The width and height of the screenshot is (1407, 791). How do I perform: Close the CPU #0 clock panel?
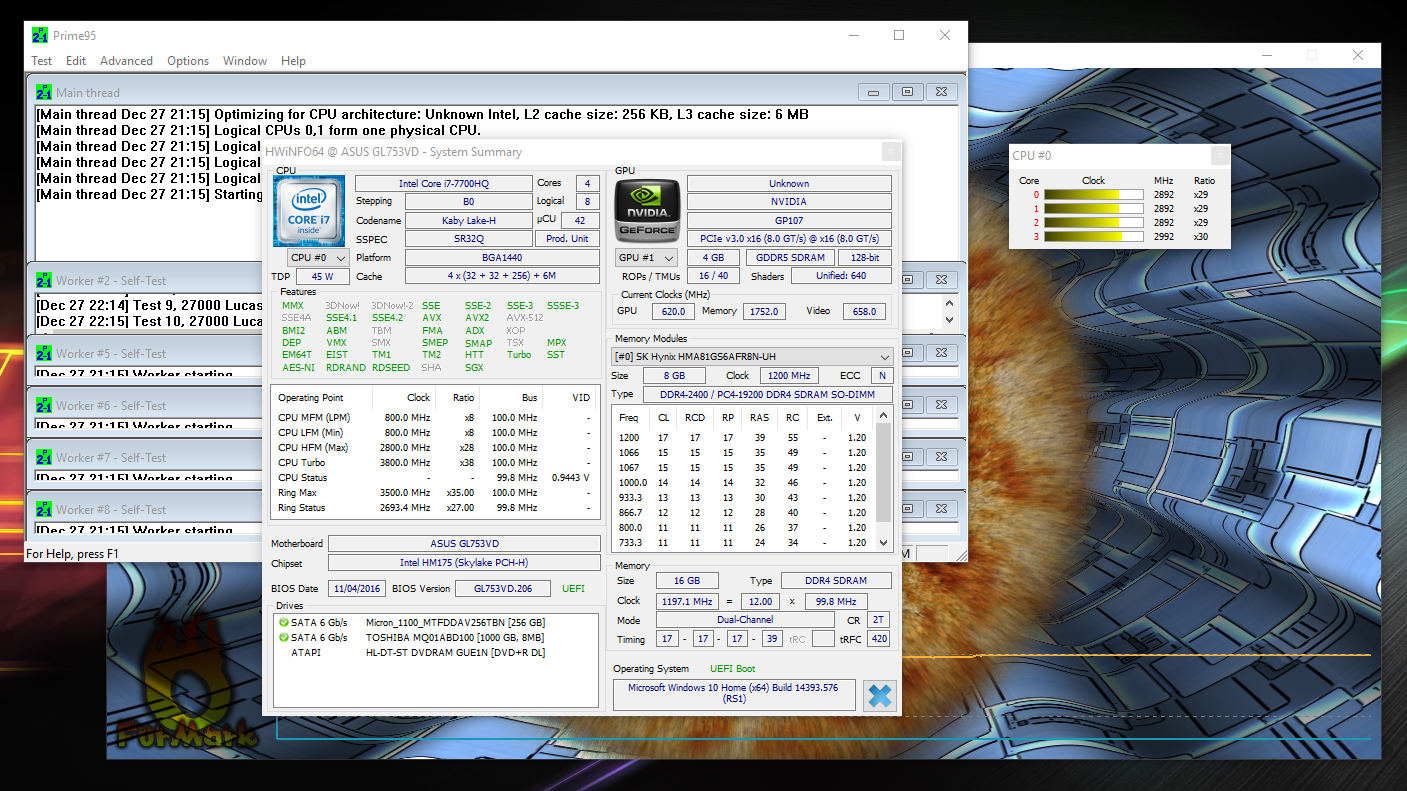[x=1219, y=155]
